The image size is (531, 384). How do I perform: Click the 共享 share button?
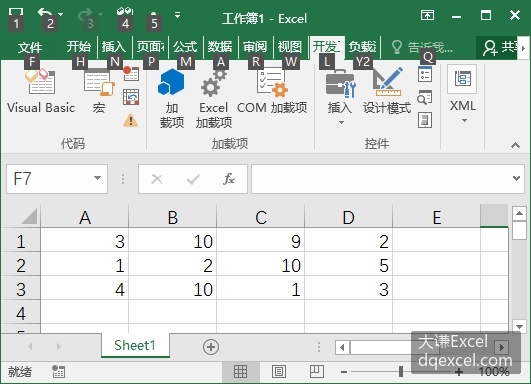coord(498,47)
